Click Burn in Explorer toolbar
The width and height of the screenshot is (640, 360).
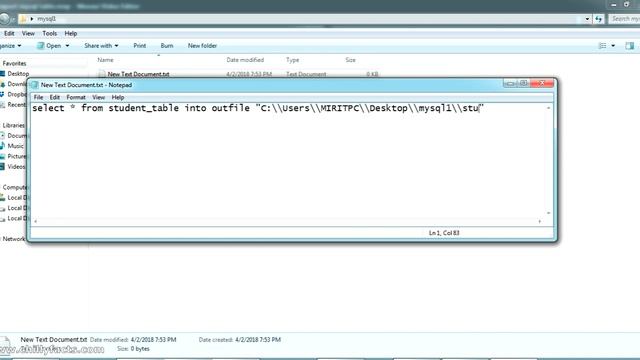pos(167,46)
